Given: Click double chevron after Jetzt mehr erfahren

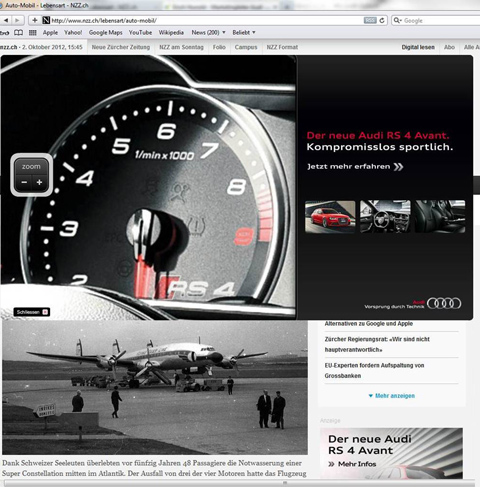Looking at the screenshot, I should pos(398,167).
